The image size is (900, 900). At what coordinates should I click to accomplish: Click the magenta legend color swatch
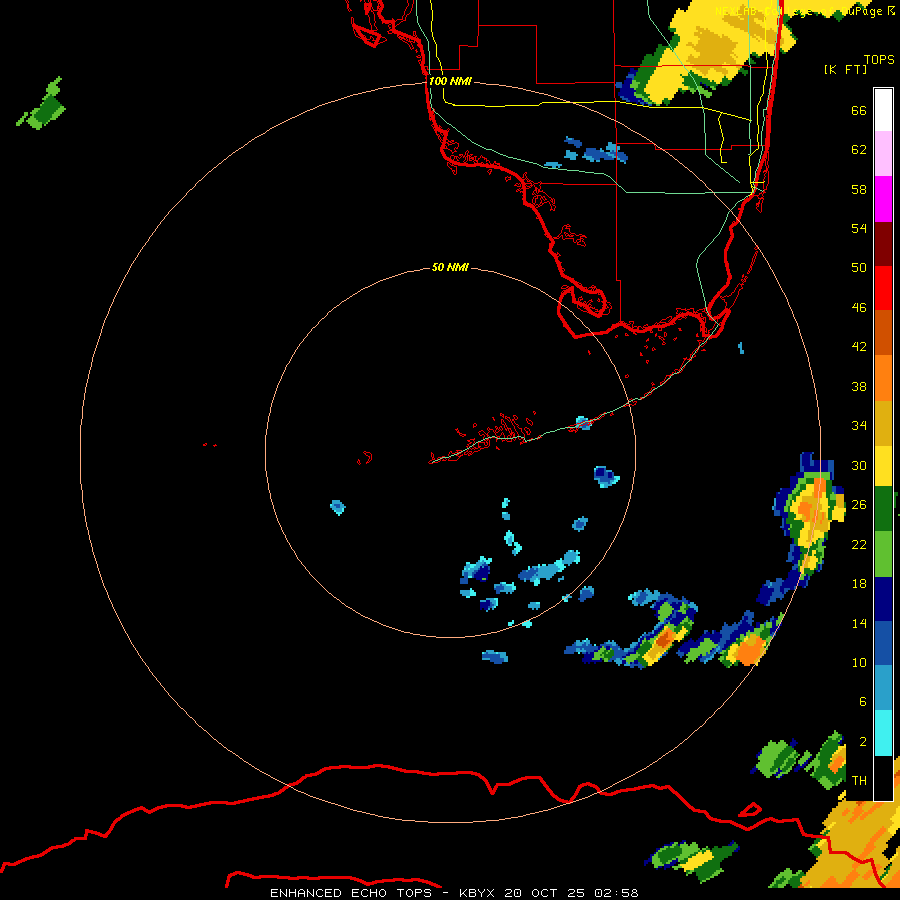(883, 199)
